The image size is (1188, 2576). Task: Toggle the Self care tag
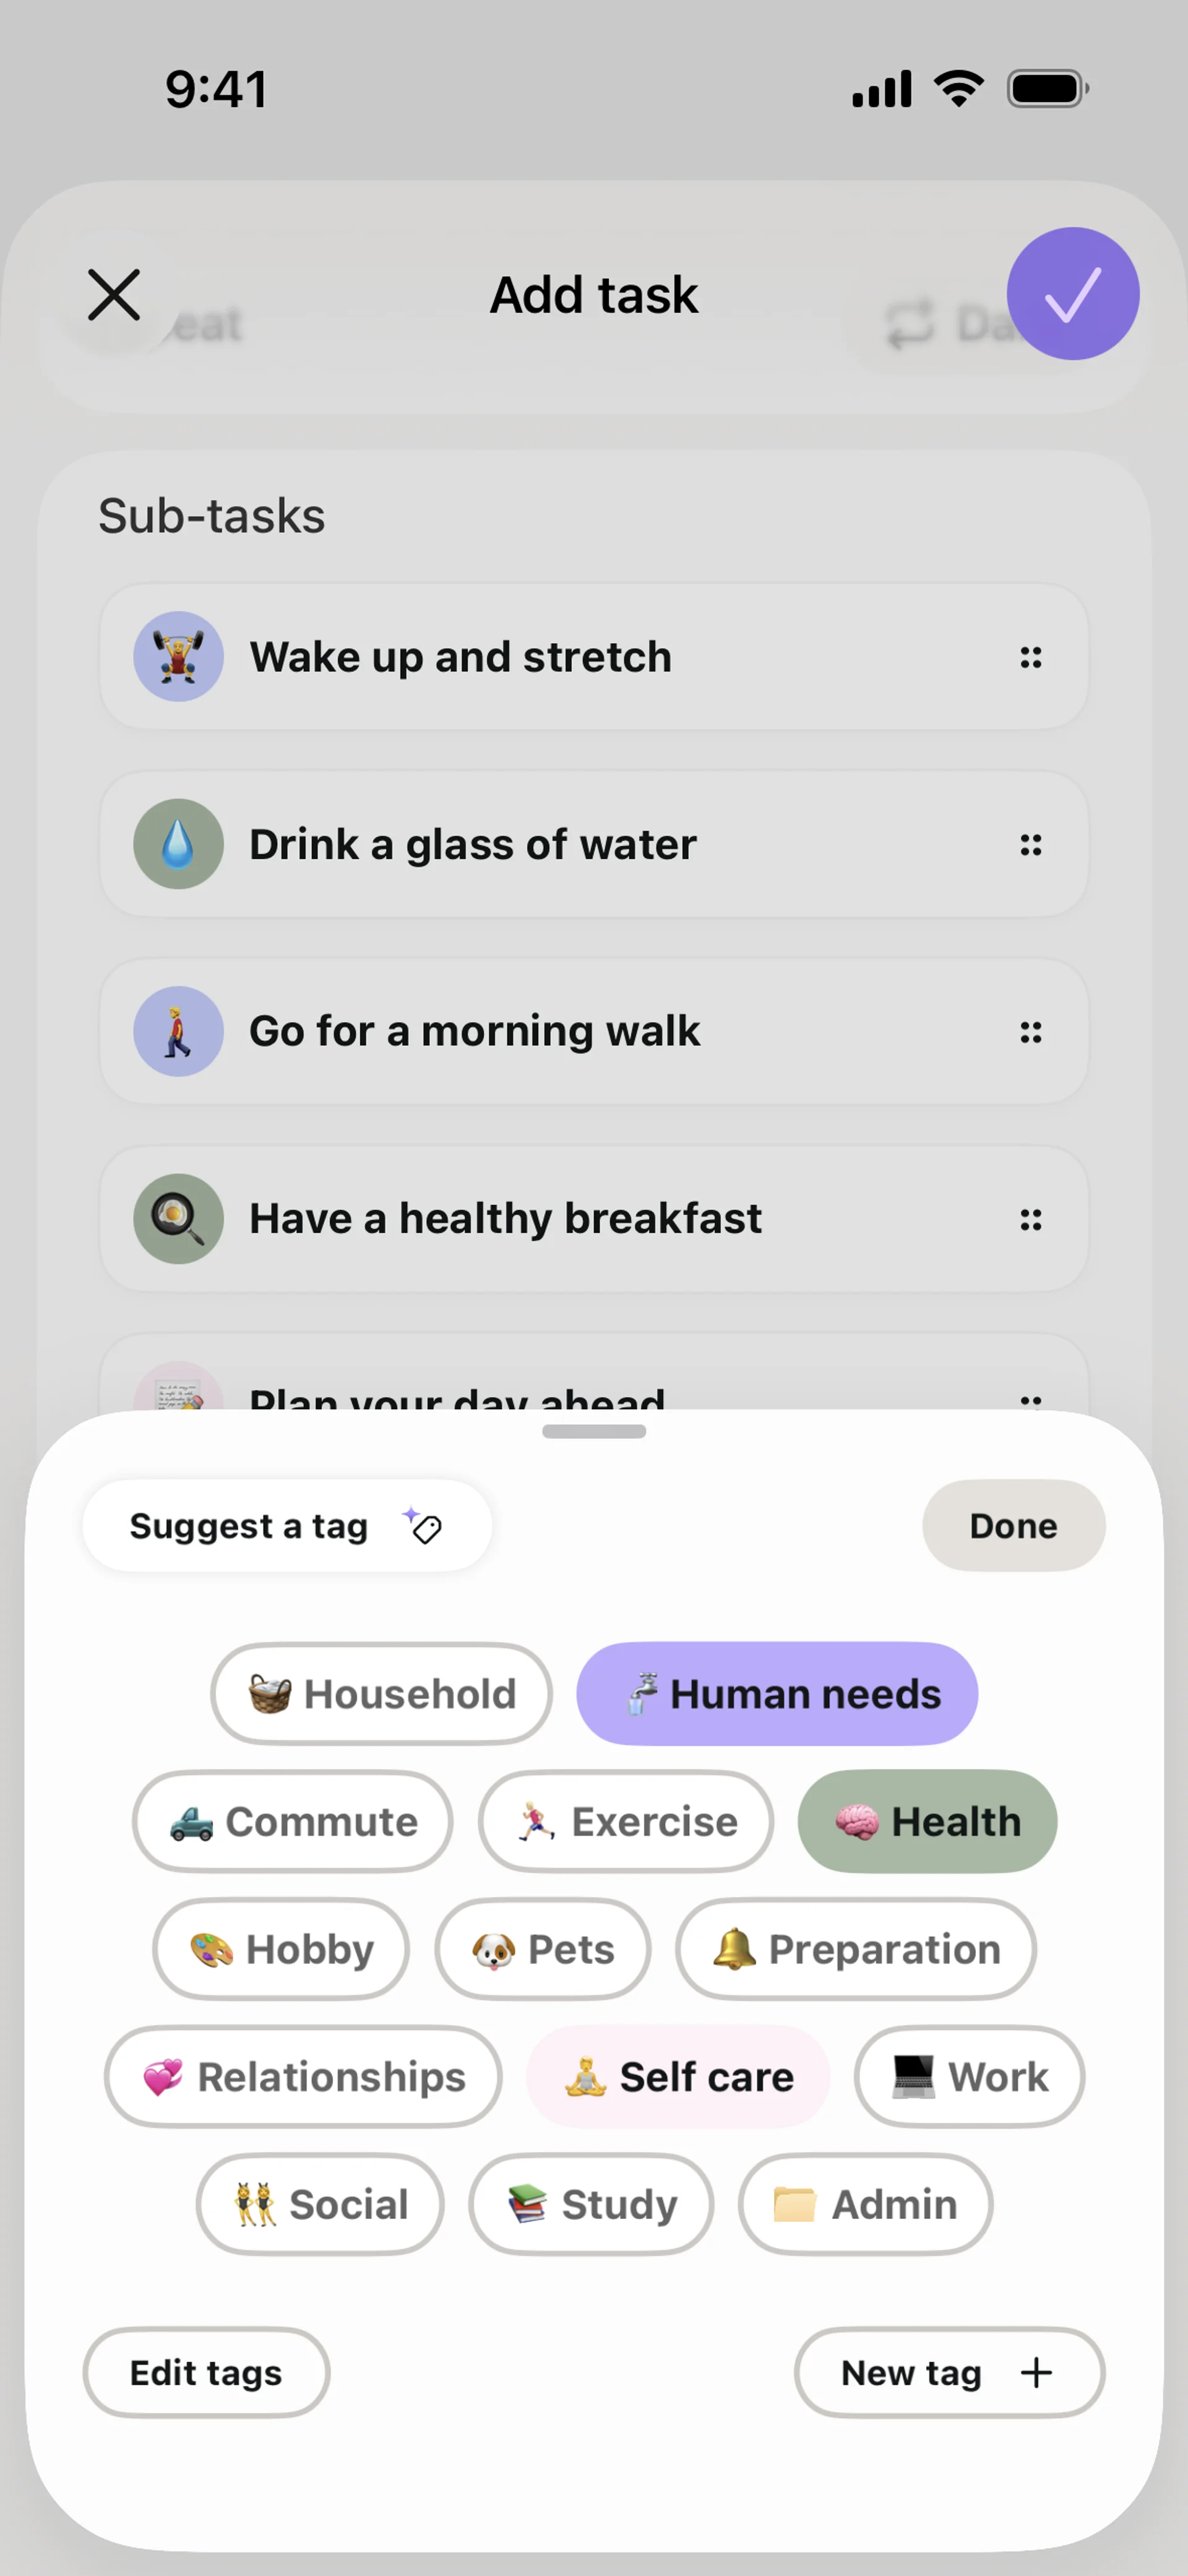(678, 2077)
